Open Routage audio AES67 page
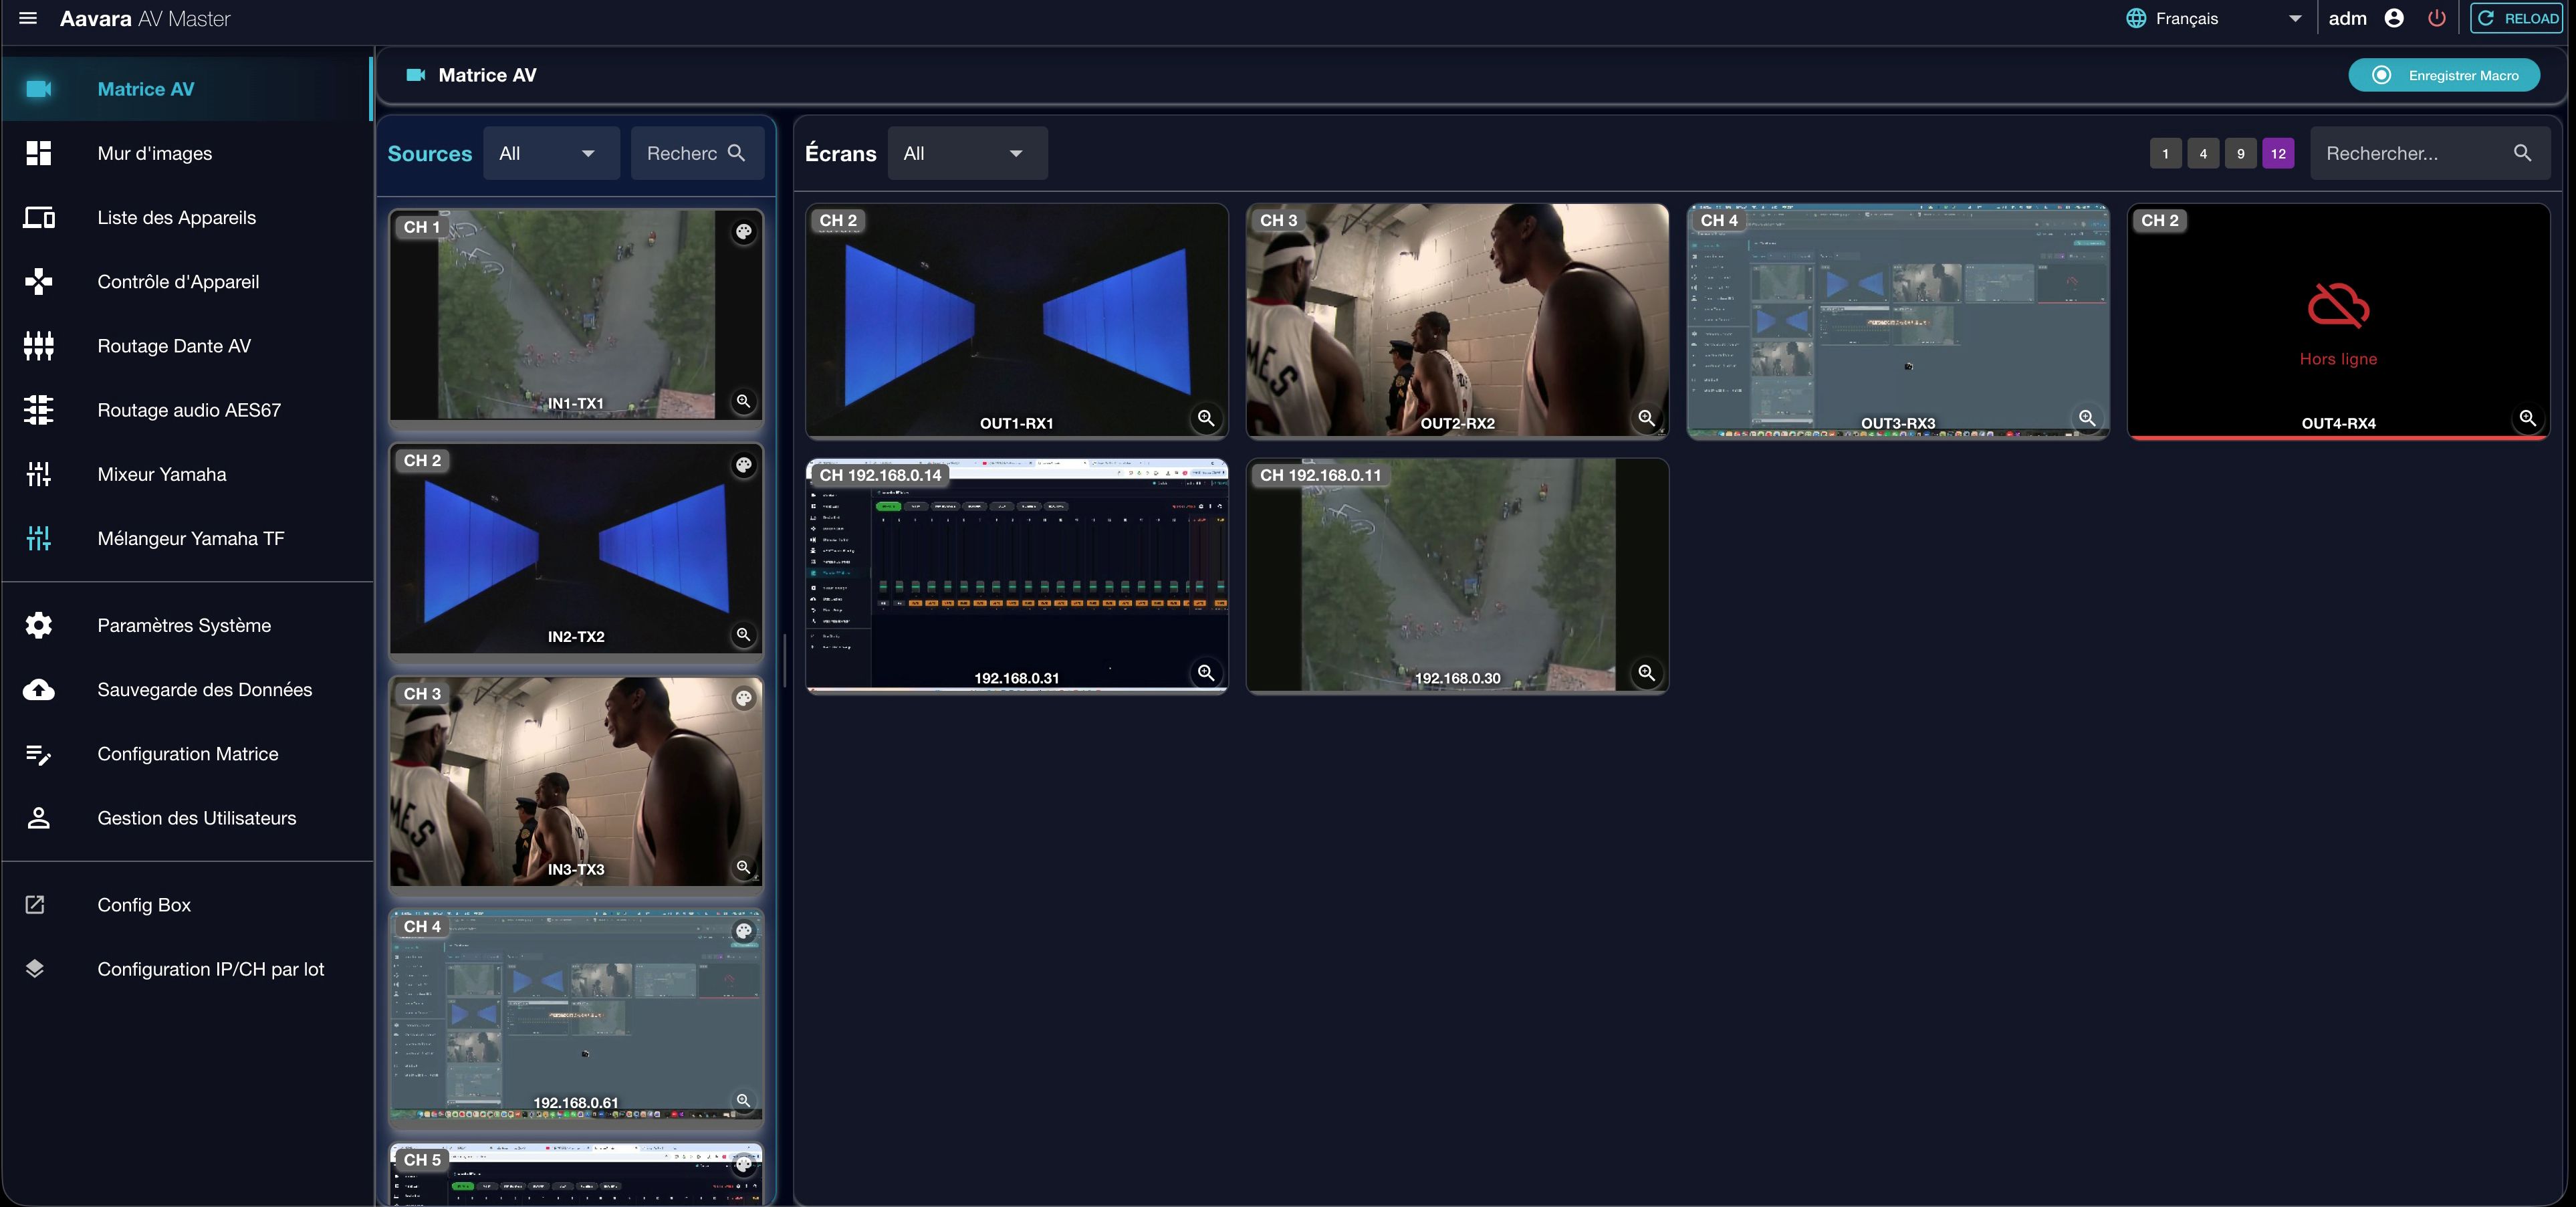 (188, 410)
